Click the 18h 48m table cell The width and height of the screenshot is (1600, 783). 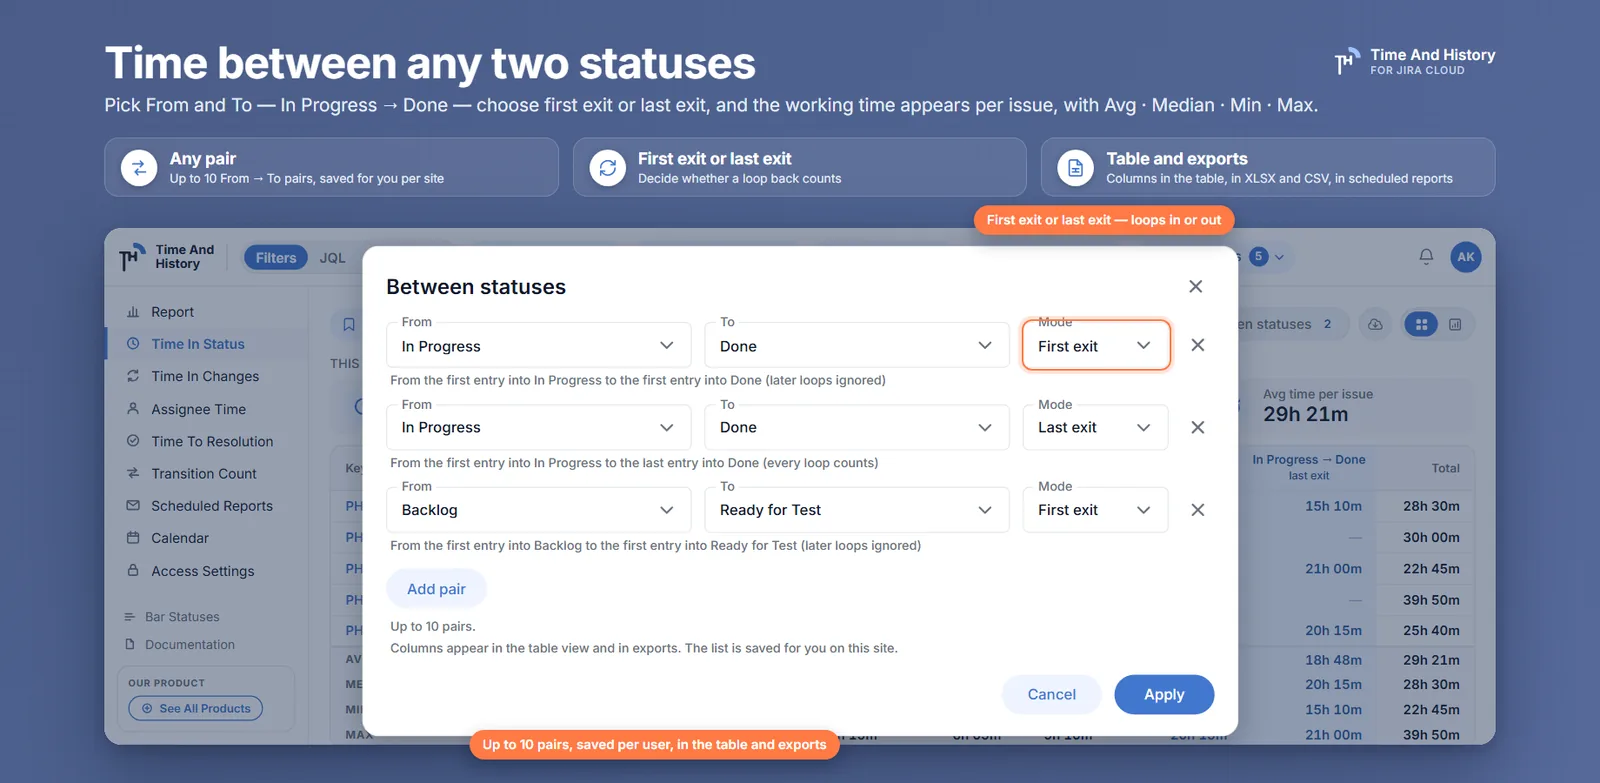tap(1333, 660)
